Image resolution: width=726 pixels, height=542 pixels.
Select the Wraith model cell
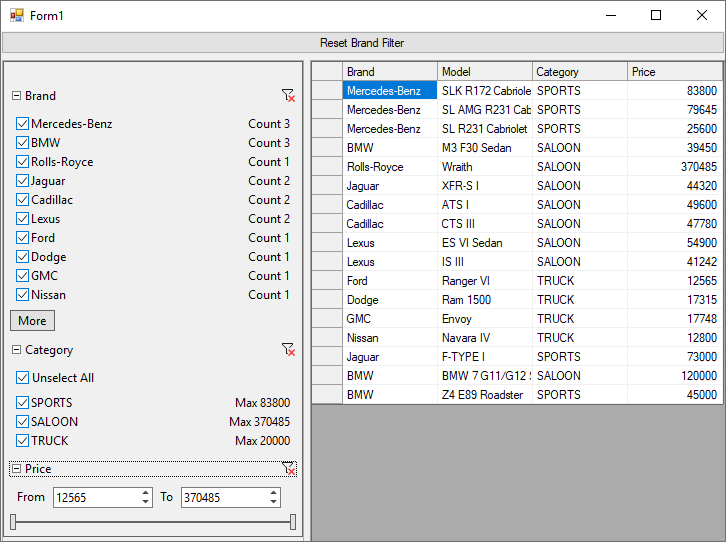(485, 167)
